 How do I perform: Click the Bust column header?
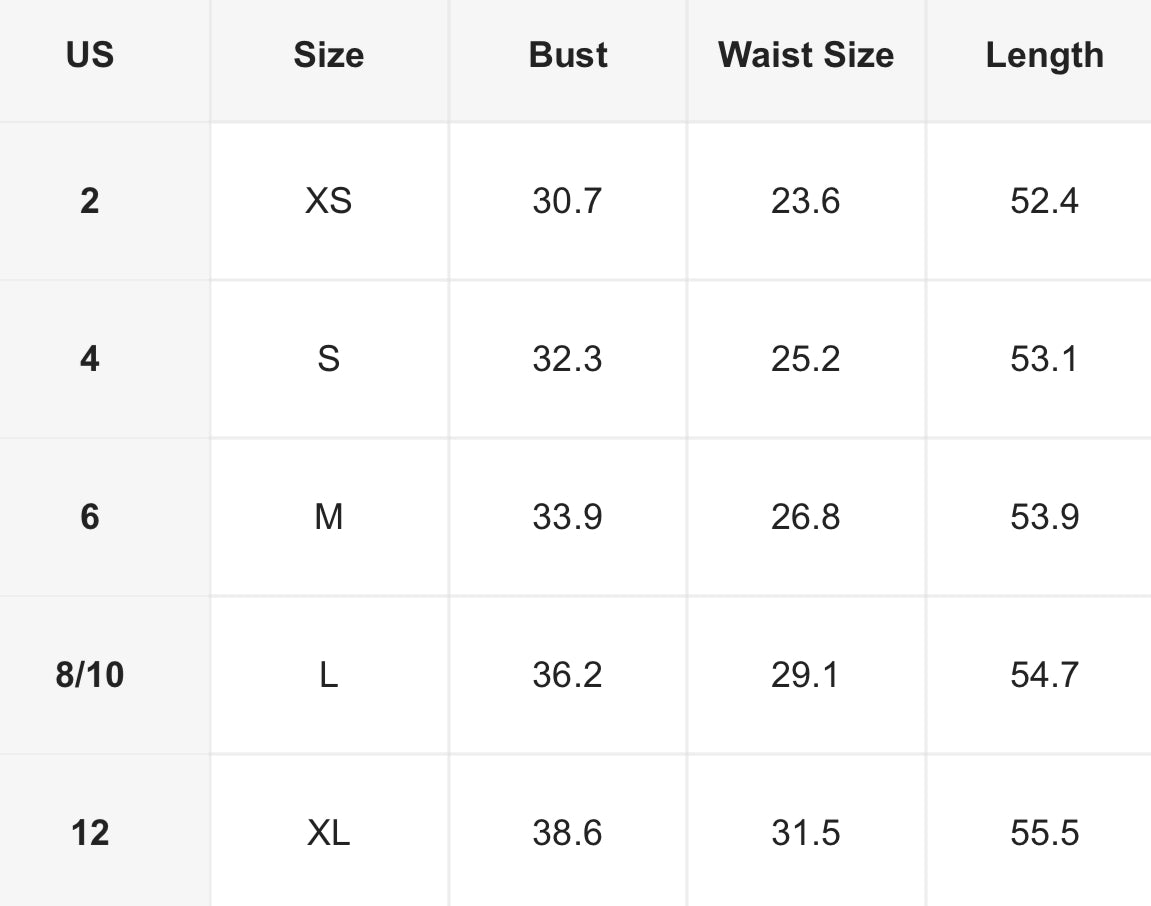click(x=567, y=55)
